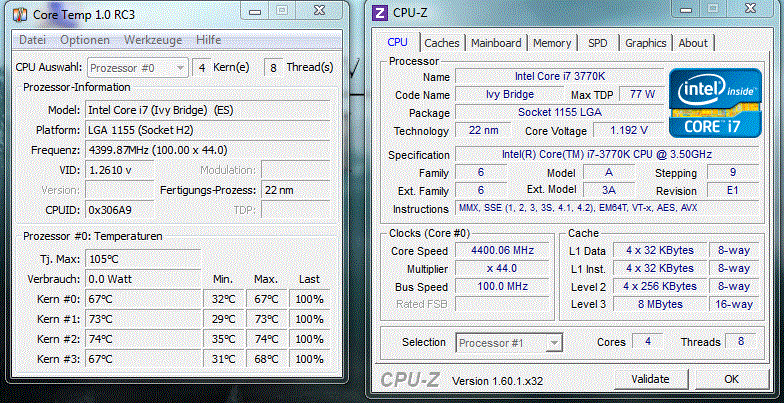
Task: Click the Frequenz field showing 4399.87MHz
Action: [x=208, y=150]
